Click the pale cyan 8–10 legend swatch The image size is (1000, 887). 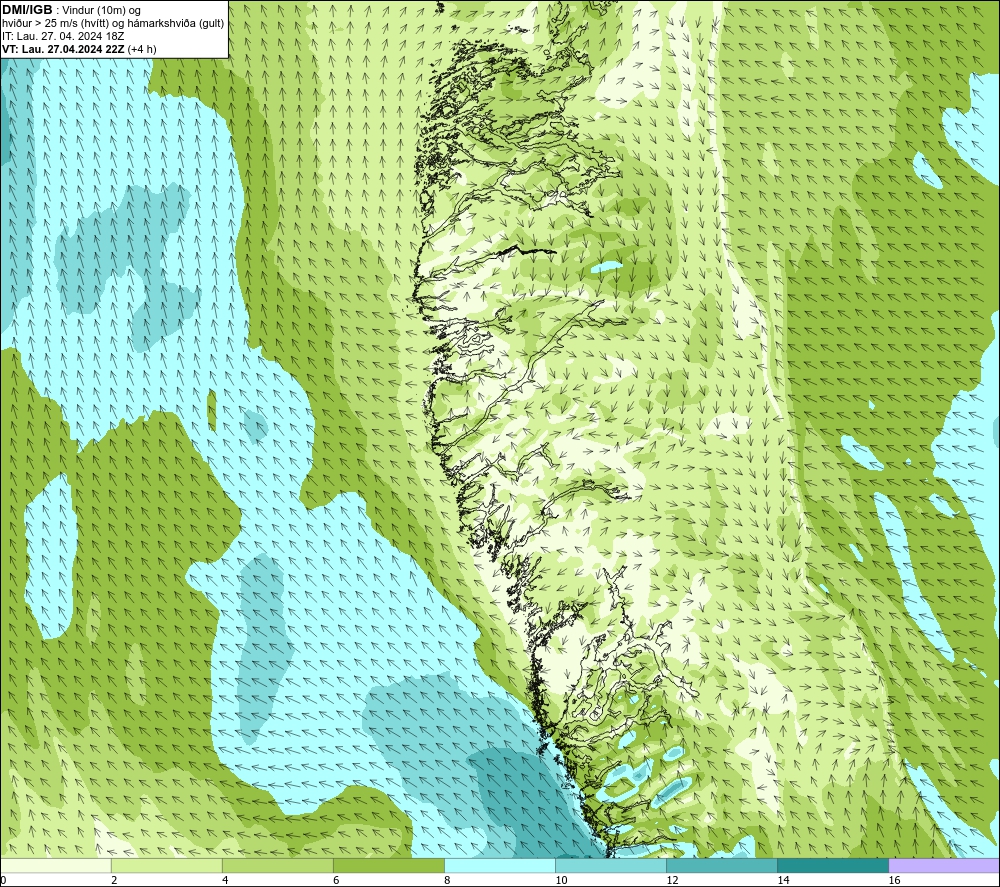499,865
